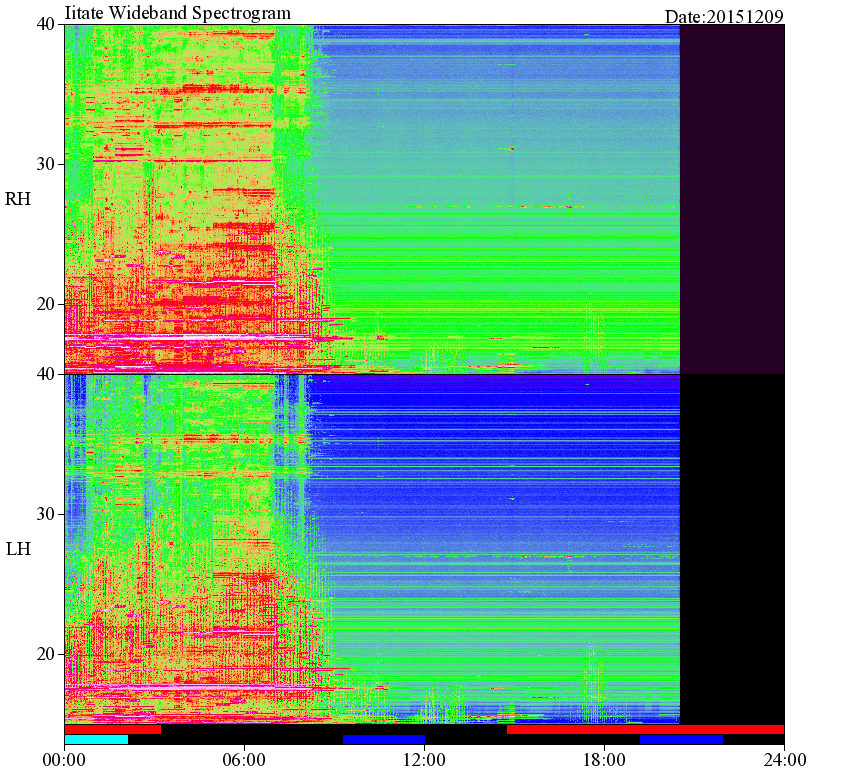Select the RH panel label
The width and height of the screenshot is (848, 768).
(17, 199)
